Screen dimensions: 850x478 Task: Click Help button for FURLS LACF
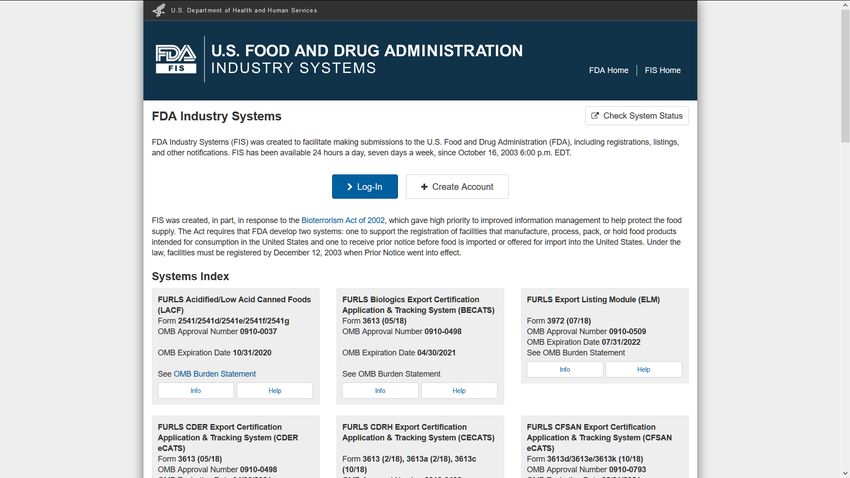(x=275, y=391)
